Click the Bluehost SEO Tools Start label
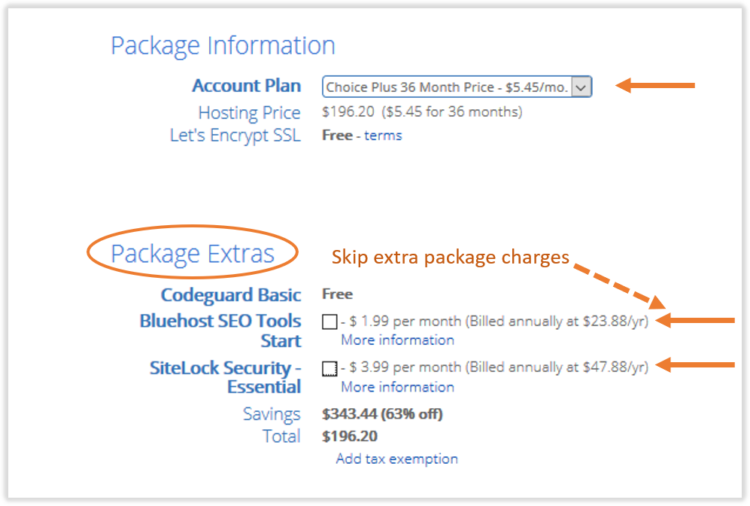This screenshot has width=750, height=506. pyautogui.click(x=221, y=331)
